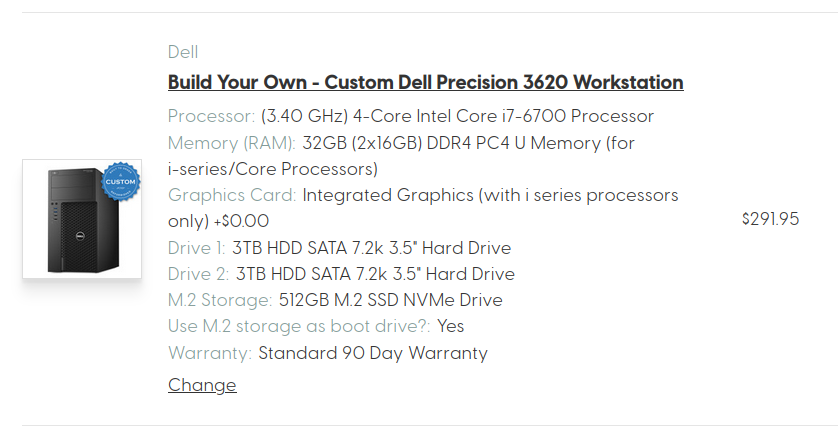The image size is (838, 441).
Task: Click the Processor: field label
Action: (x=212, y=116)
